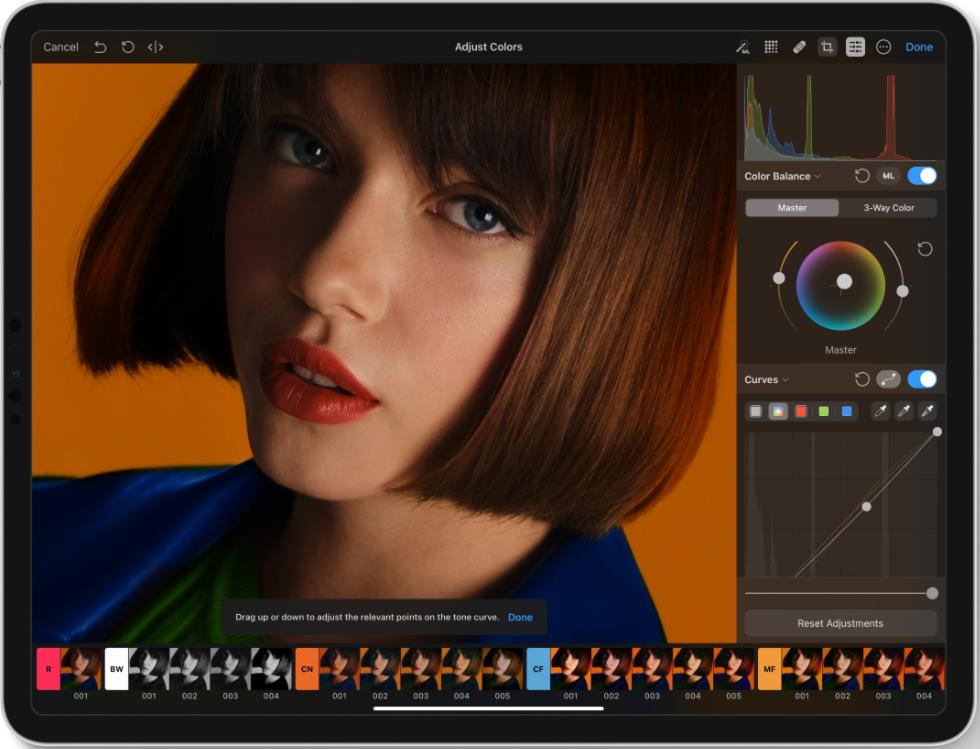Select the red curve channel

(801, 411)
